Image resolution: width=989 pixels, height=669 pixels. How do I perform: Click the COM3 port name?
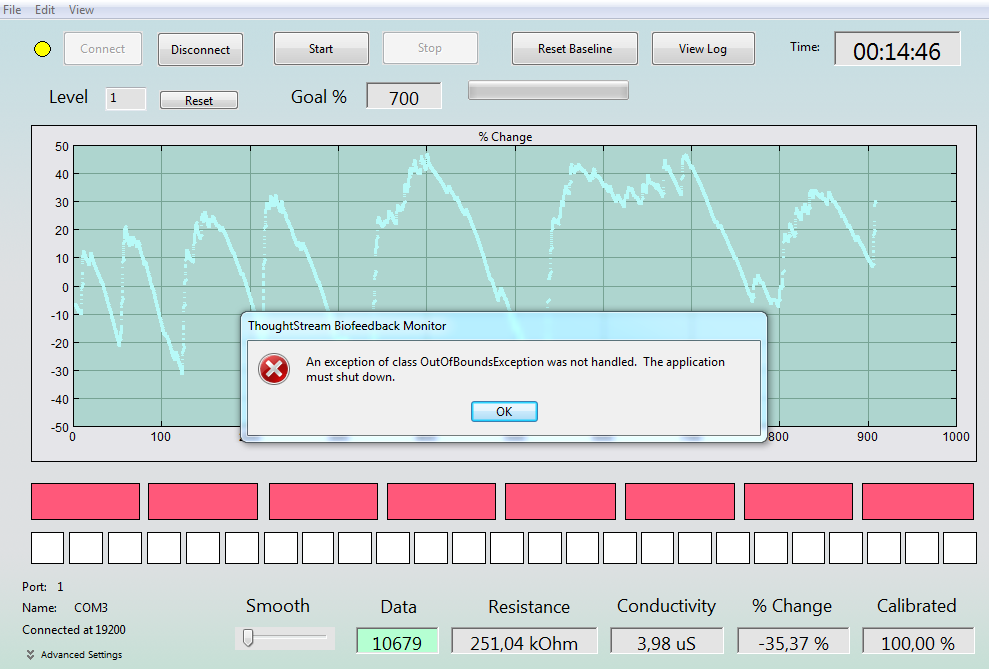(x=91, y=608)
